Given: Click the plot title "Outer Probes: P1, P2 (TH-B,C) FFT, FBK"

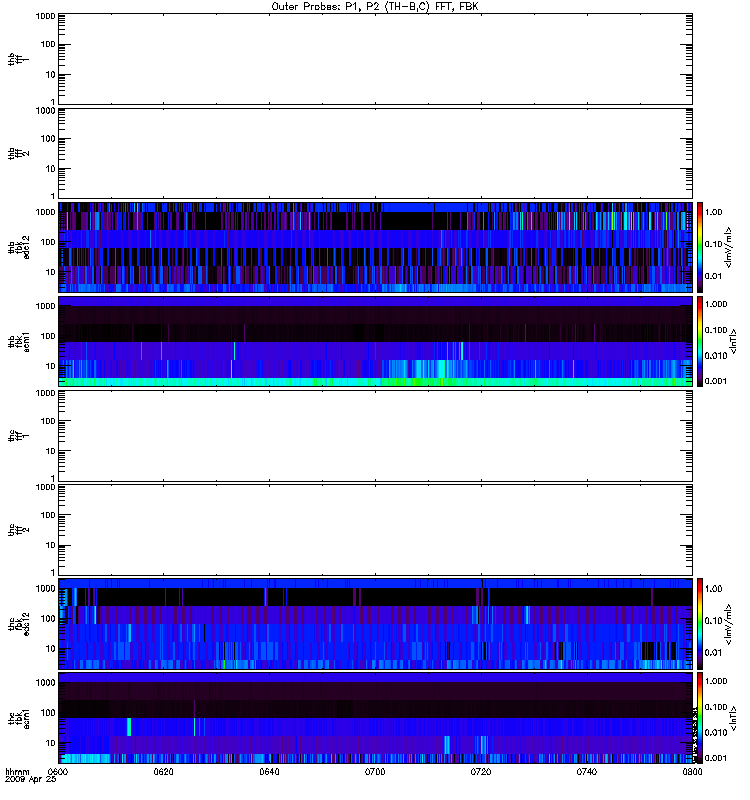Looking at the screenshot, I should point(375,7).
